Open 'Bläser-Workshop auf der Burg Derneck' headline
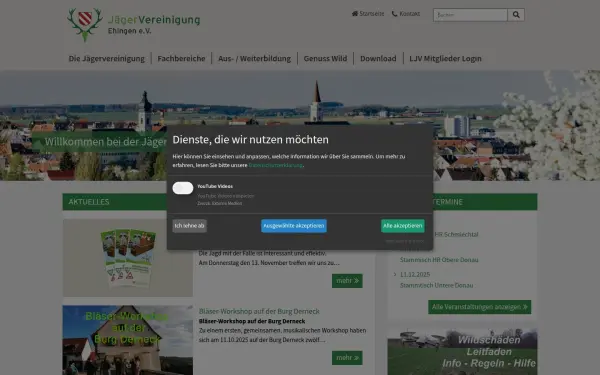 click(259, 311)
